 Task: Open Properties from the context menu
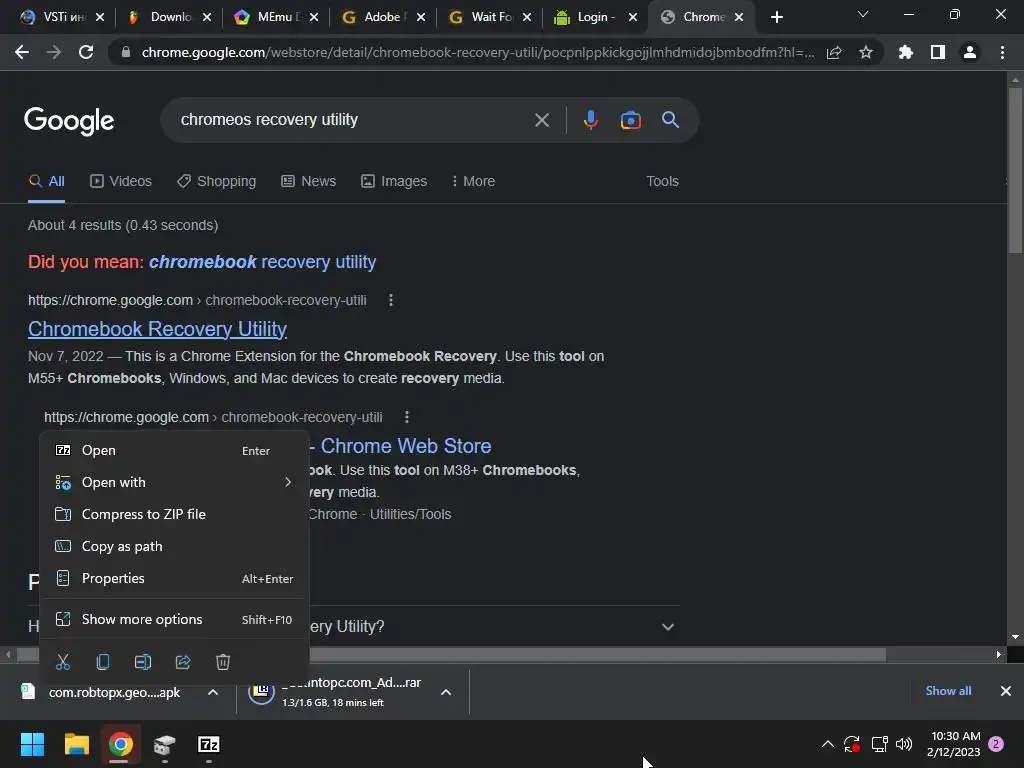click(x=174, y=579)
